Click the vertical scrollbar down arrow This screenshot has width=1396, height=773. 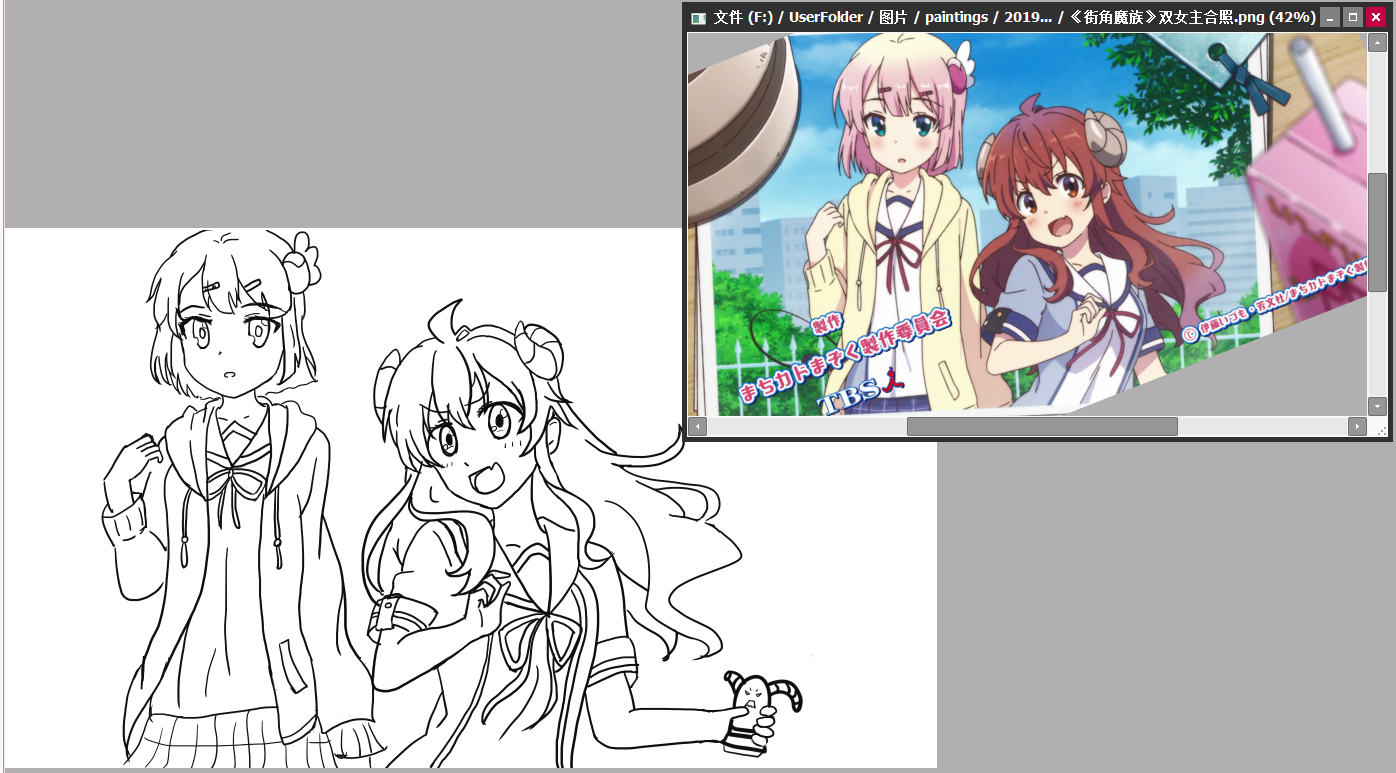[1378, 407]
